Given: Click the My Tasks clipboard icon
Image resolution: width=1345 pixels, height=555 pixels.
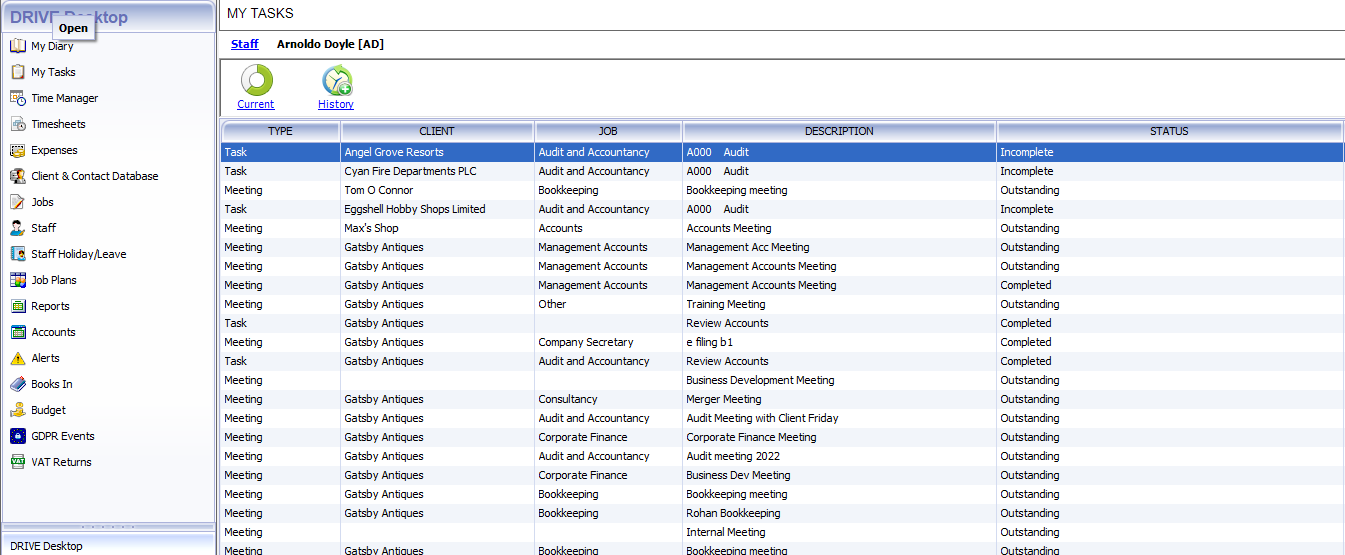Looking at the screenshot, I should click(x=17, y=72).
